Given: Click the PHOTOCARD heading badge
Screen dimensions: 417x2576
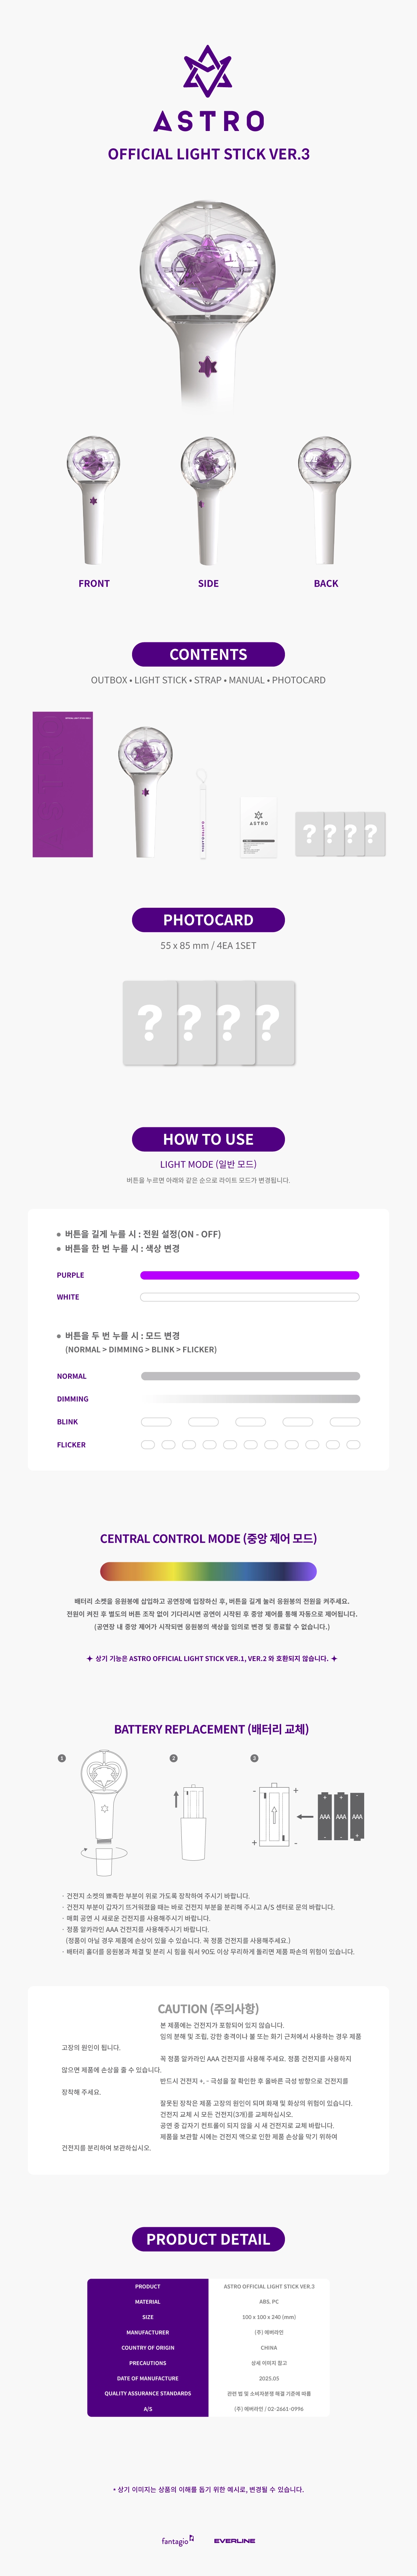Looking at the screenshot, I should tap(208, 920).
